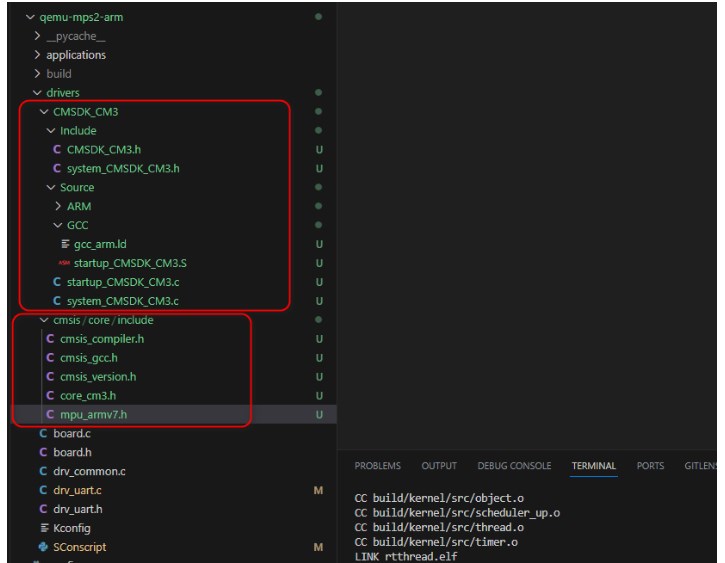Click the C icon of drv_uart.c
This screenshot has height=563, width=725.
[x=43, y=490]
